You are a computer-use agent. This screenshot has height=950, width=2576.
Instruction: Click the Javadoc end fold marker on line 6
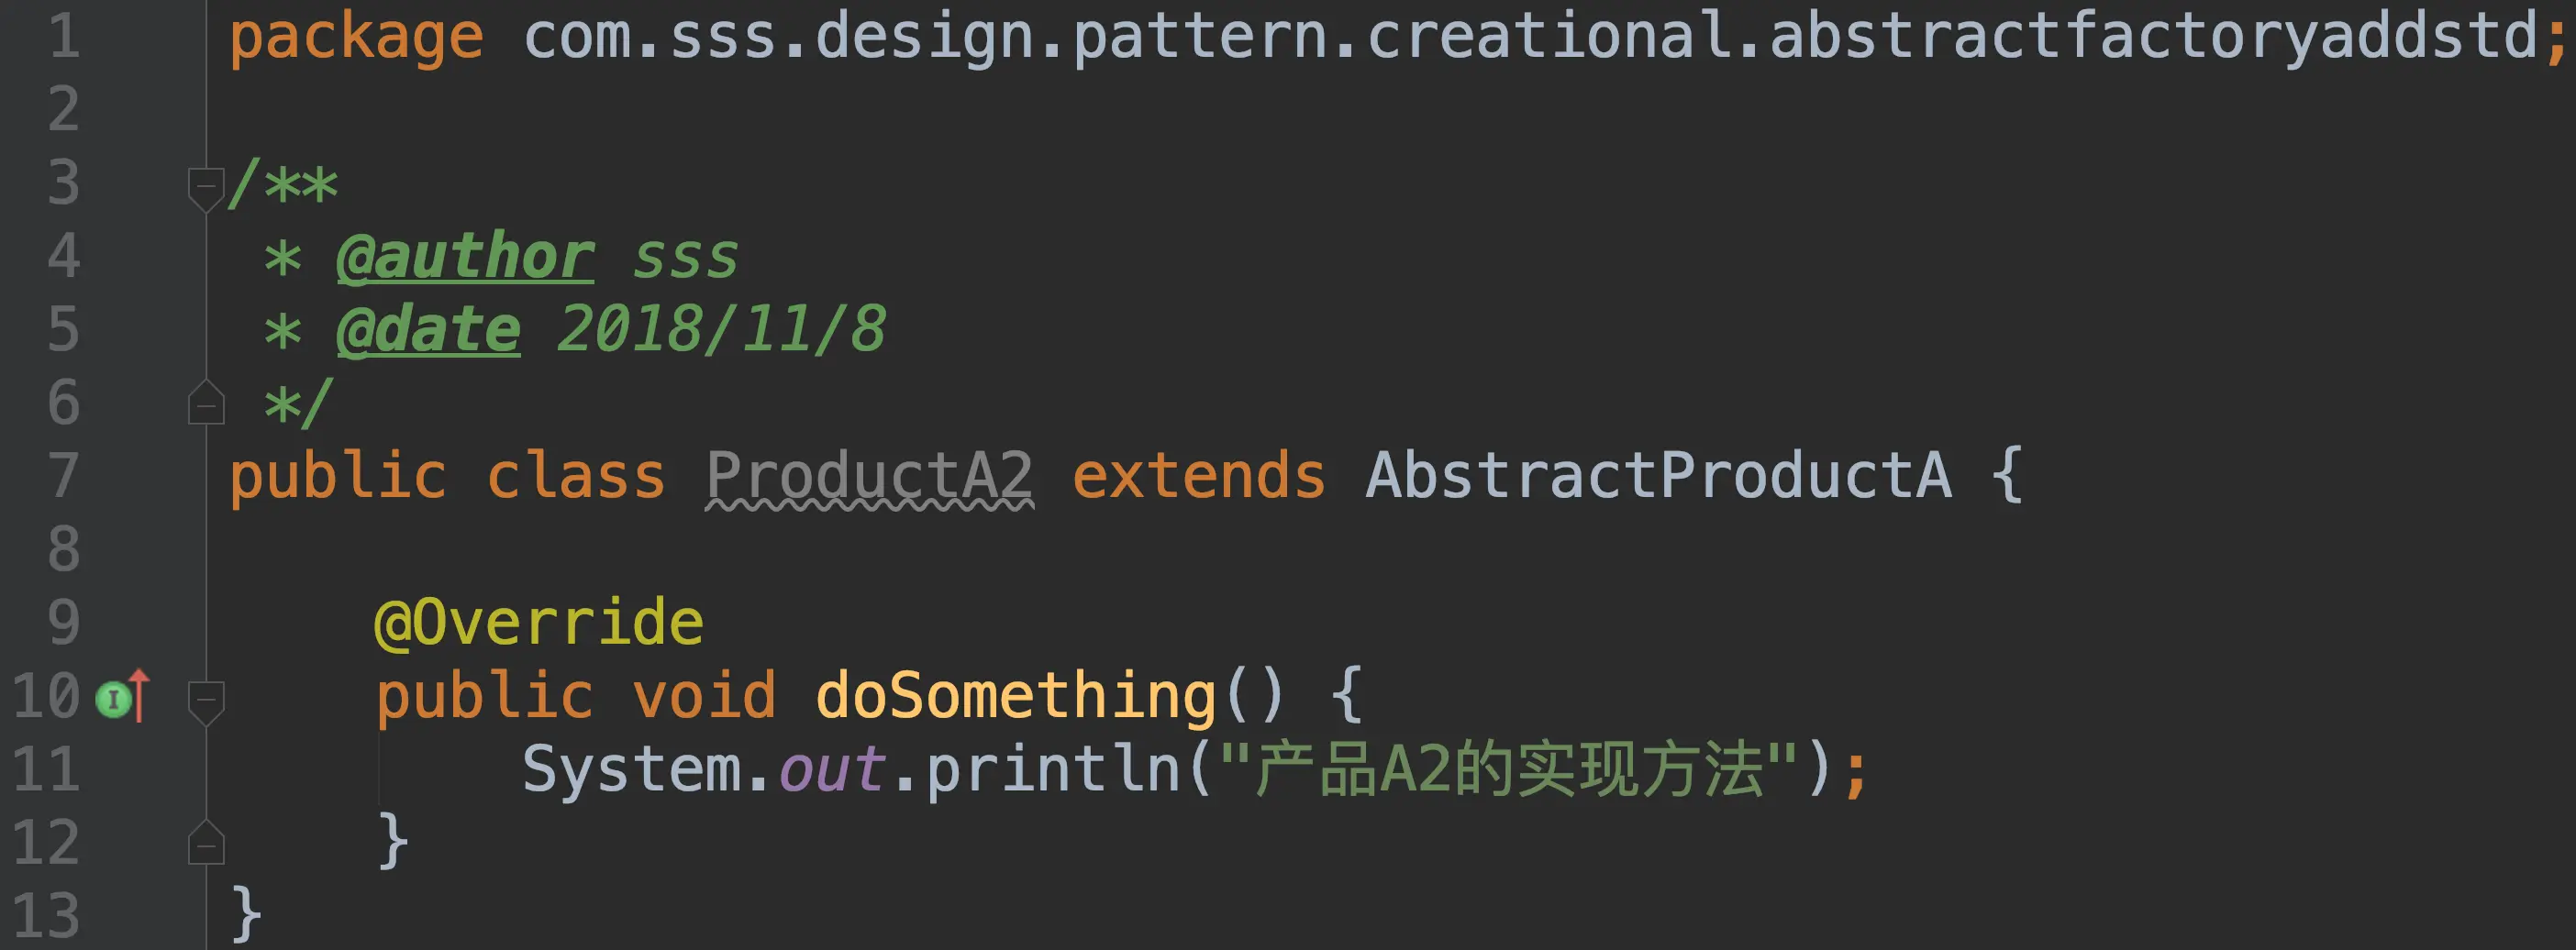pyautogui.click(x=206, y=403)
